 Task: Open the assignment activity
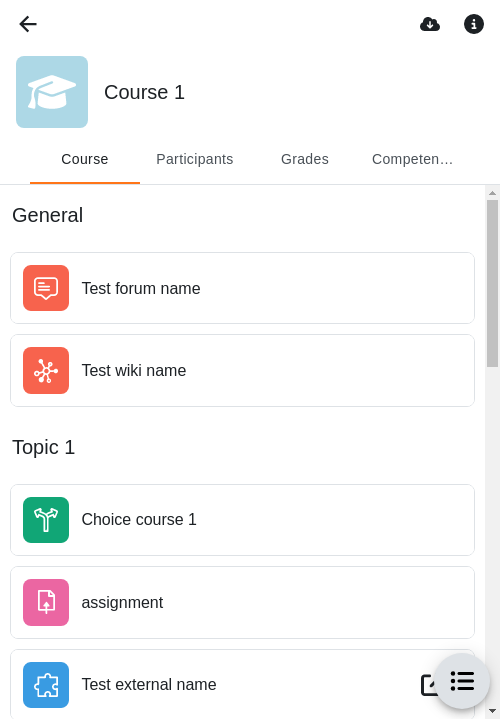(x=242, y=602)
